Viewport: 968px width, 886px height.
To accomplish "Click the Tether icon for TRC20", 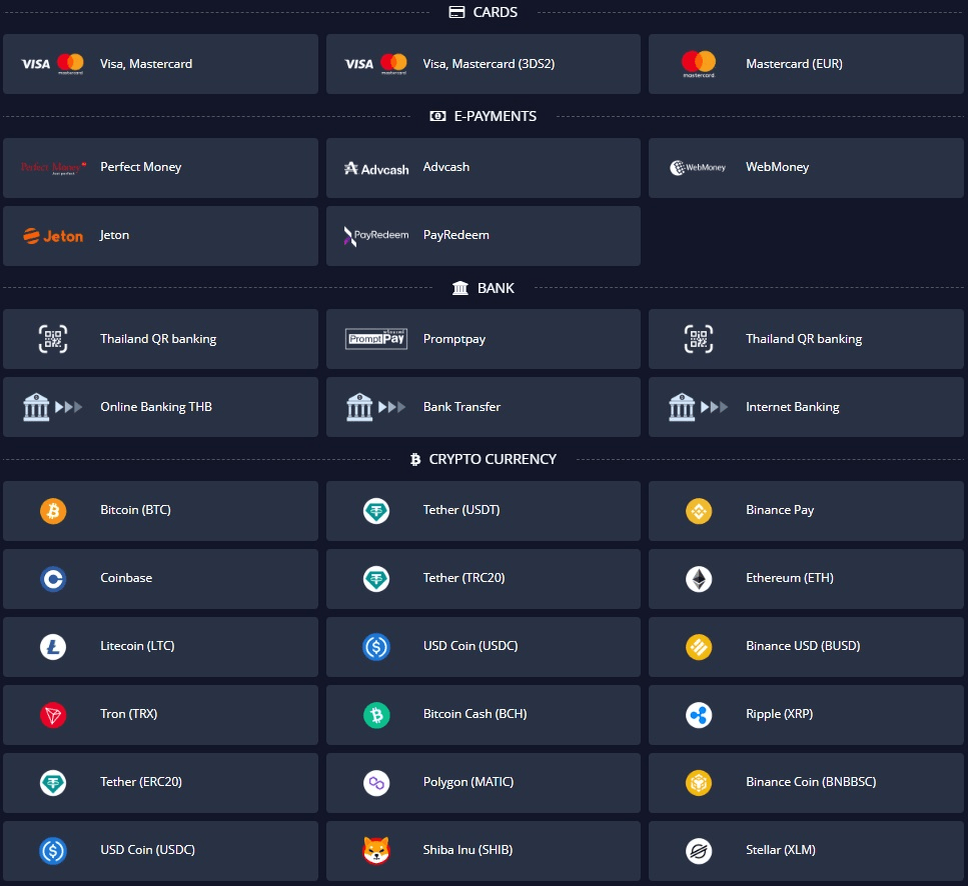I will pos(376,579).
